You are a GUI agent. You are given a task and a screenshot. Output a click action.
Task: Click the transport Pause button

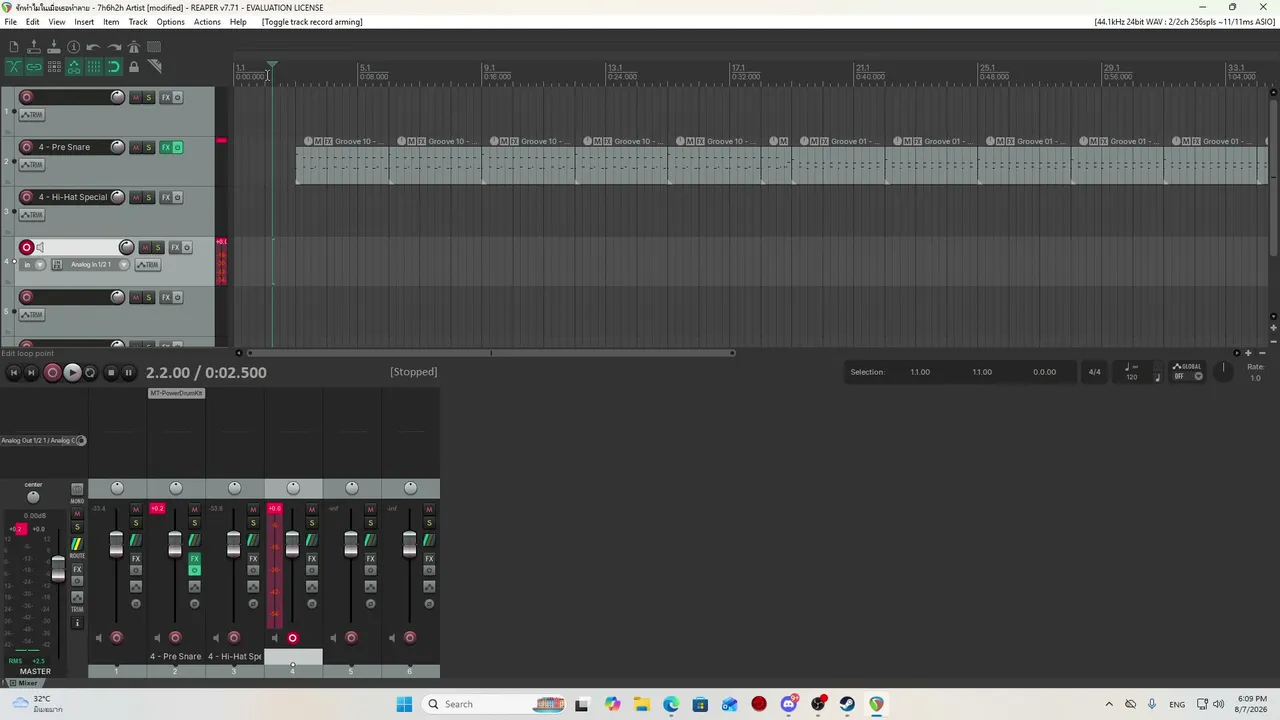pyautogui.click(x=128, y=372)
